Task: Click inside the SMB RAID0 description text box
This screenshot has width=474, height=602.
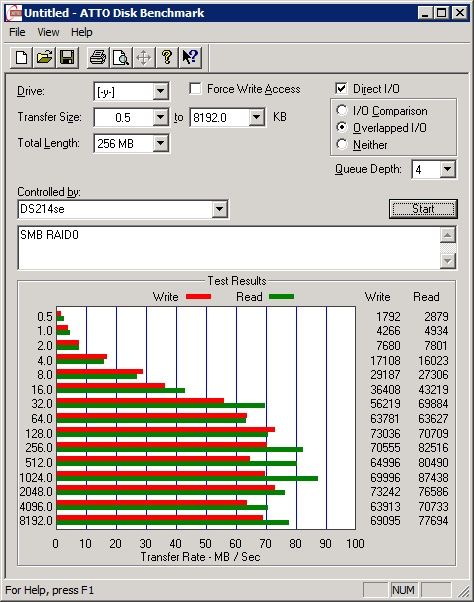Action: click(x=229, y=248)
